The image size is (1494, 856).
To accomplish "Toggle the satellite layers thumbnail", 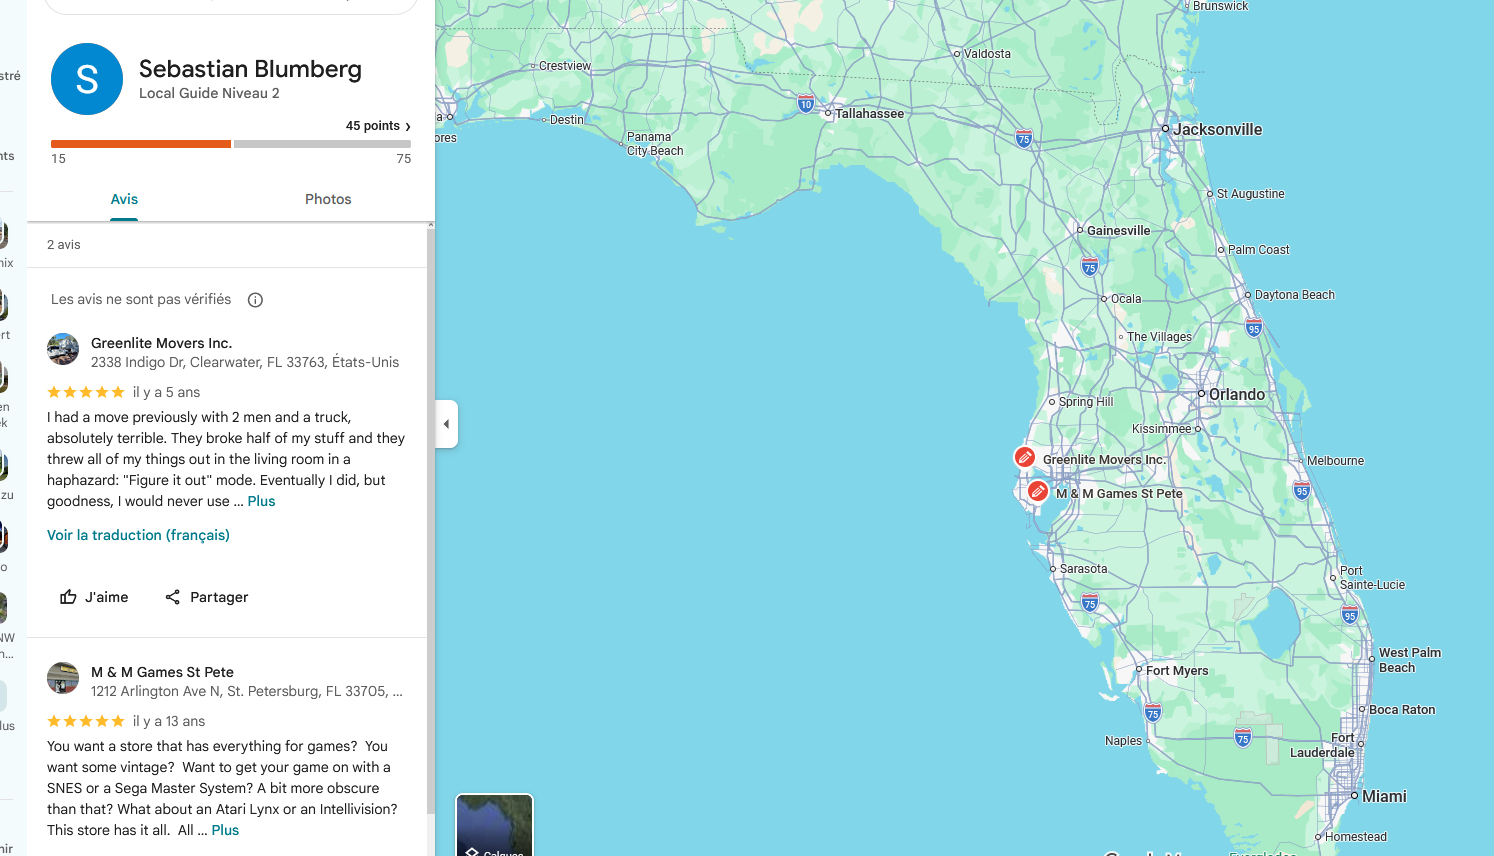I will (494, 826).
